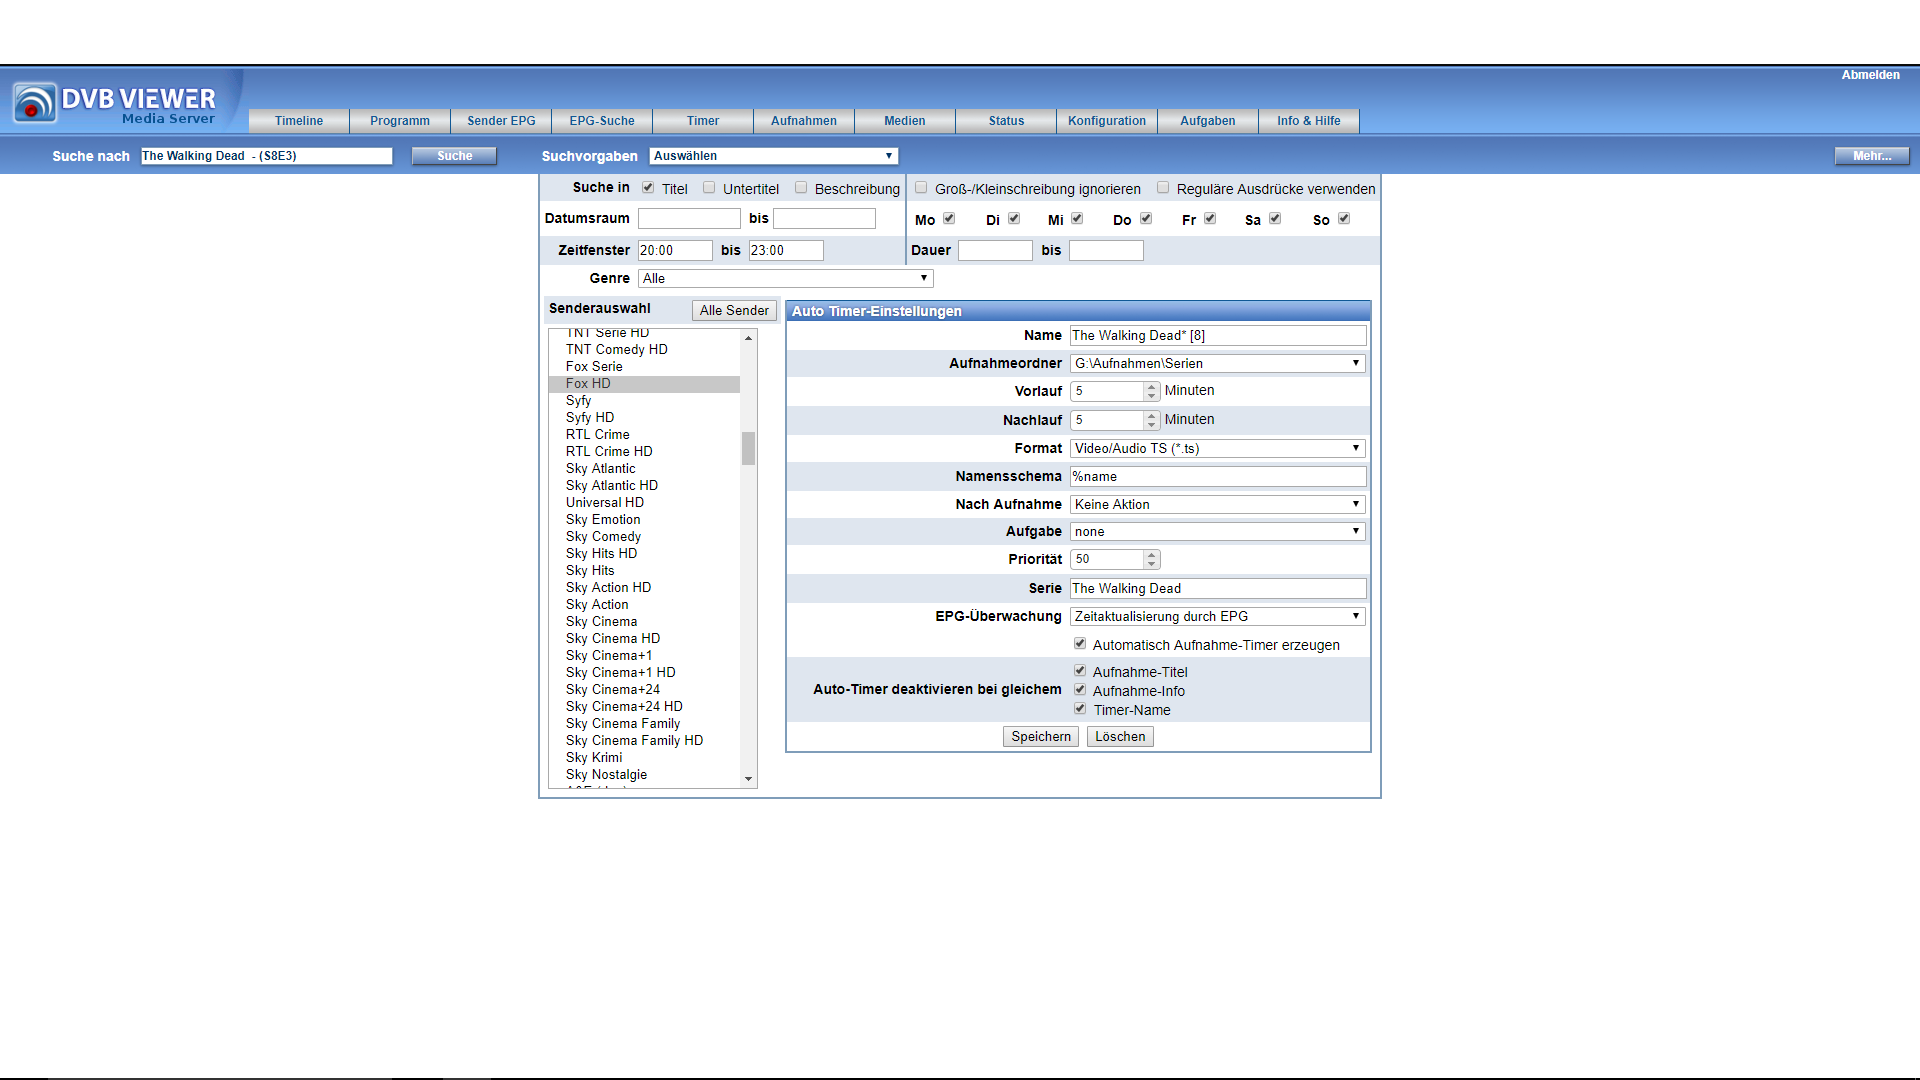
Task: Open the Medien tab
Action: point(905,121)
